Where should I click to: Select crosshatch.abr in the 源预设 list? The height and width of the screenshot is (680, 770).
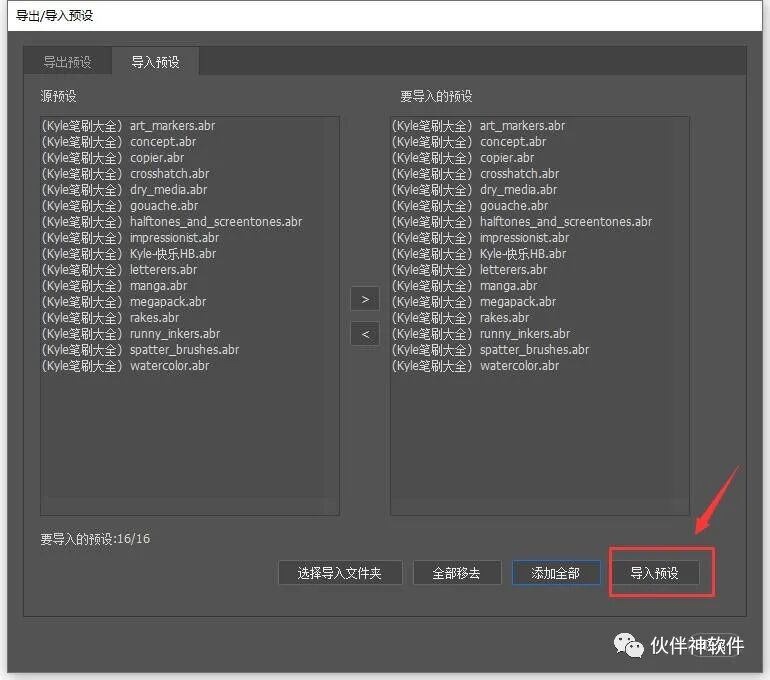coord(125,174)
